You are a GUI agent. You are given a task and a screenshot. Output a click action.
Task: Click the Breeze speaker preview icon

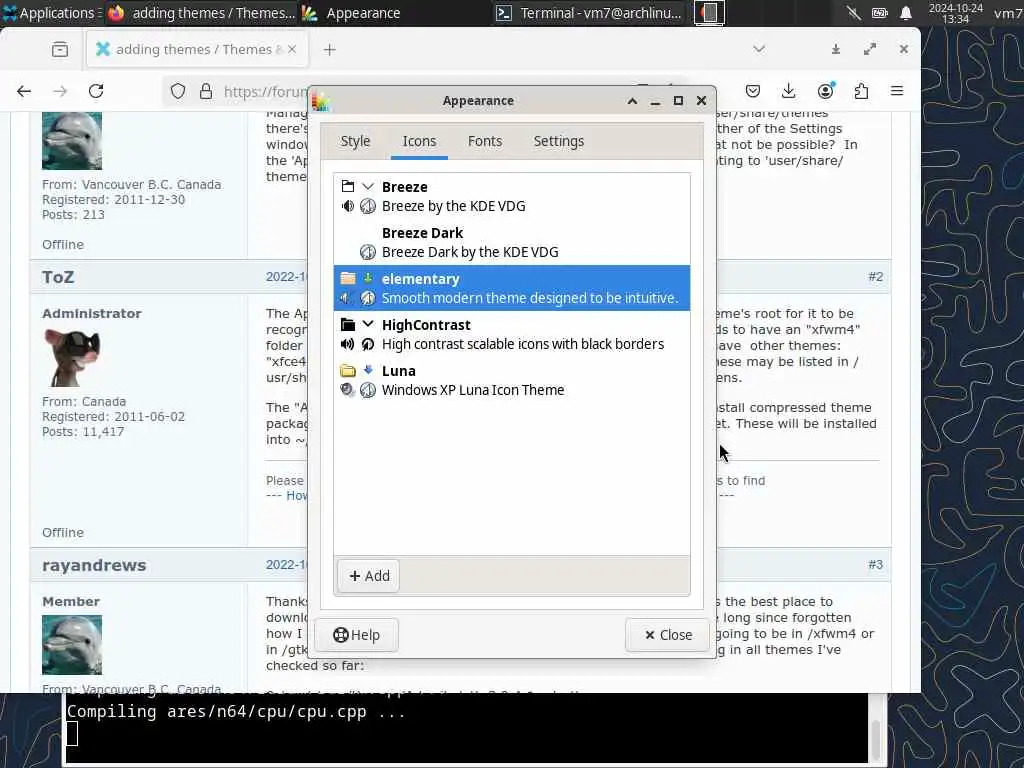pyautogui.click(x=347, y=206)
